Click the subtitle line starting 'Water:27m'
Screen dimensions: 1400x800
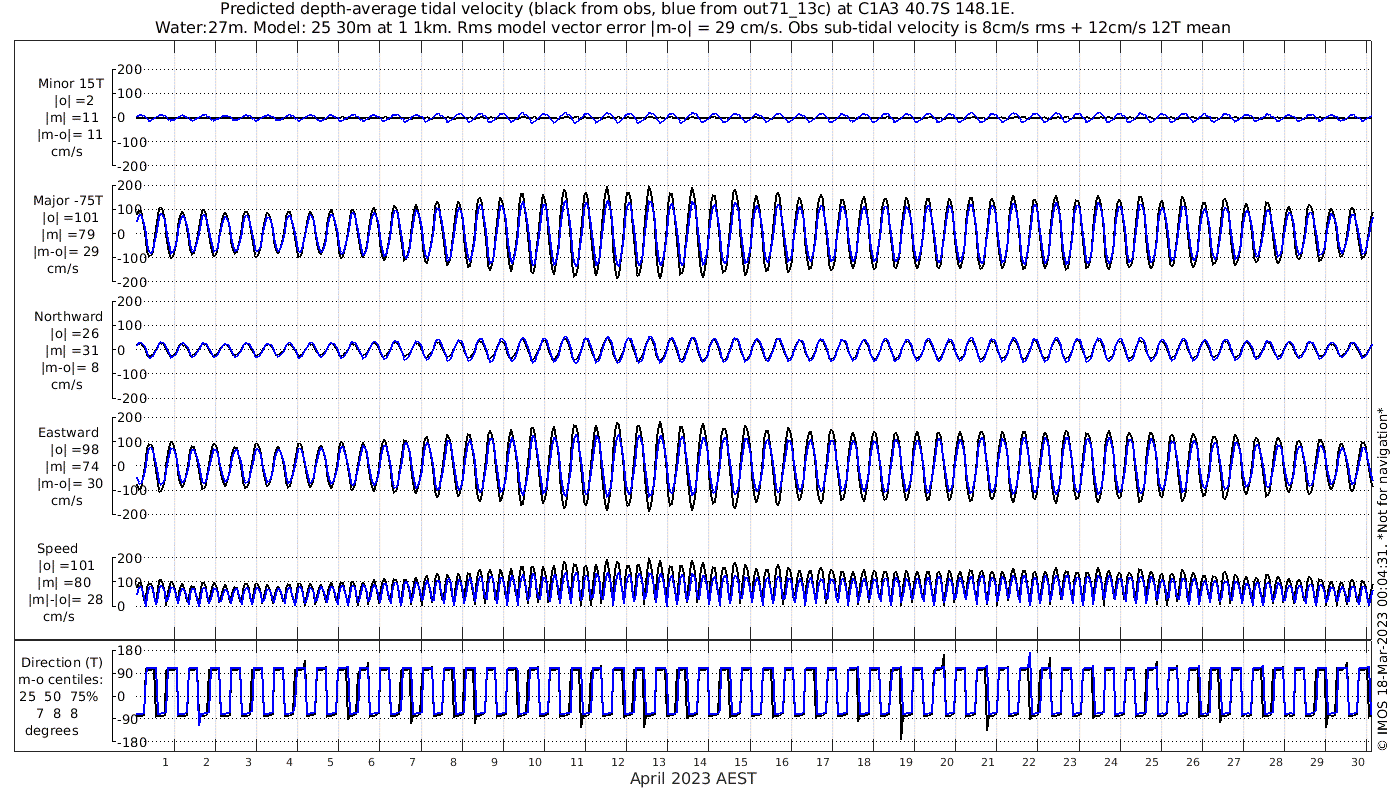pos(693,27)
